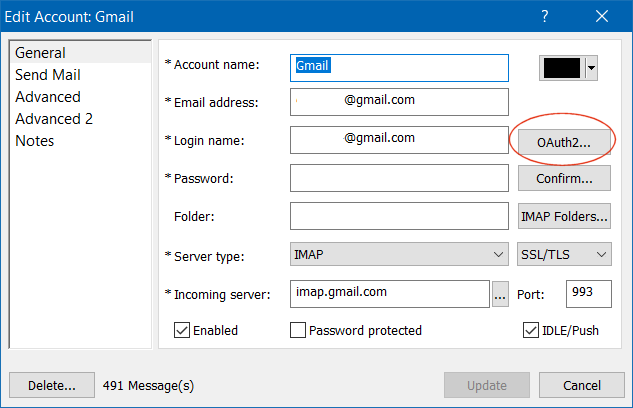Screen dimensions: 633x408
Task: Enable the Password protected checkbox
Action: [x=298, y=330]
